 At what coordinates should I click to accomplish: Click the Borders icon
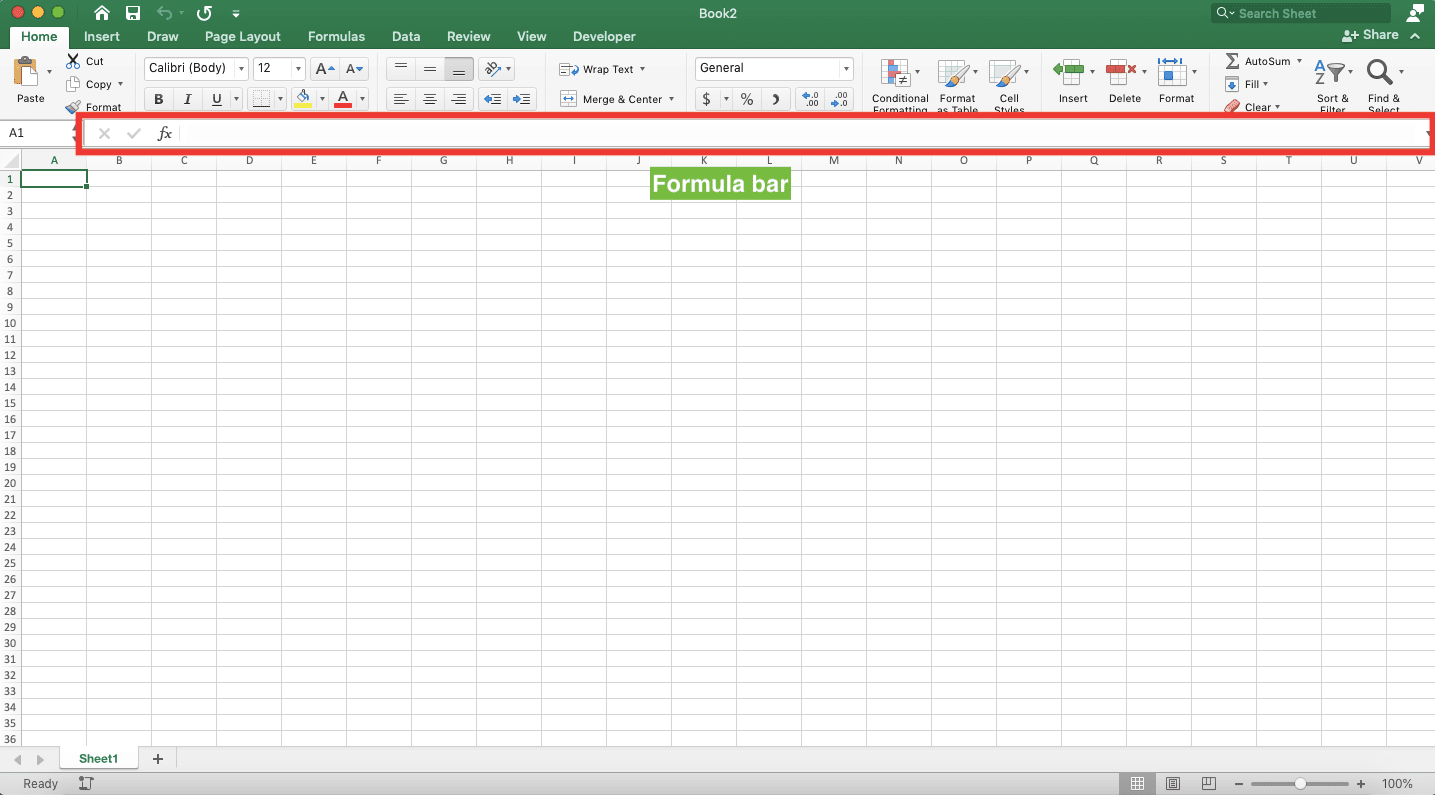click(x=260, y=99)
